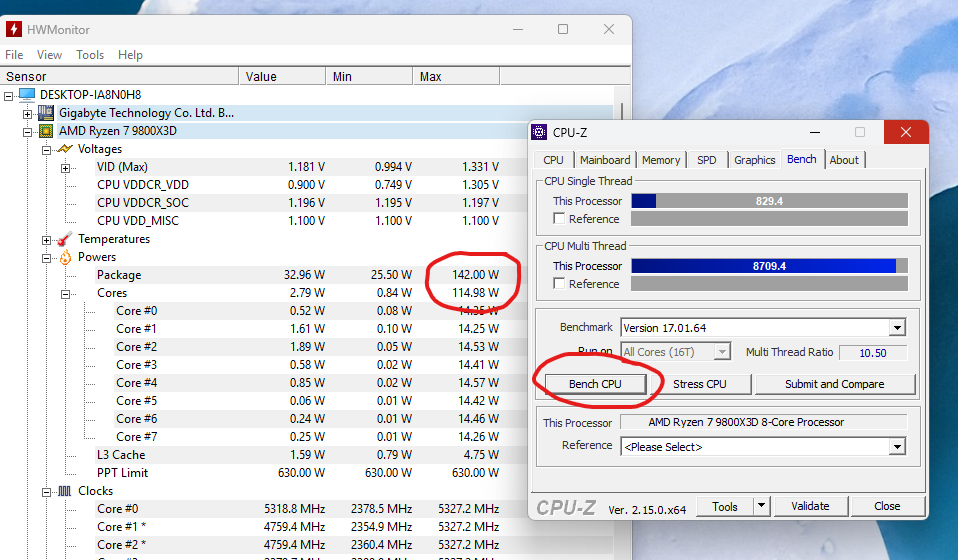Collapse the Powers branch
The width and height of the screenshot is (958, 560).
tap(46, 258)
